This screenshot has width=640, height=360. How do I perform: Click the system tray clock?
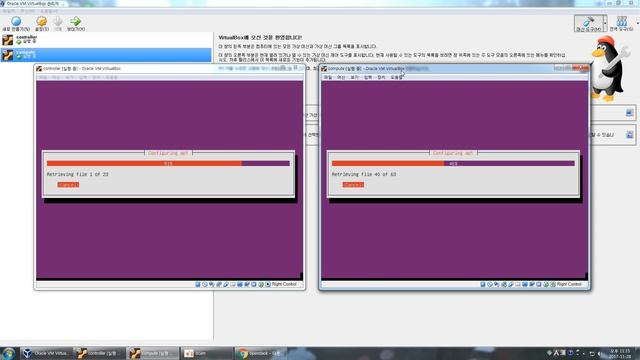[620, 353]
